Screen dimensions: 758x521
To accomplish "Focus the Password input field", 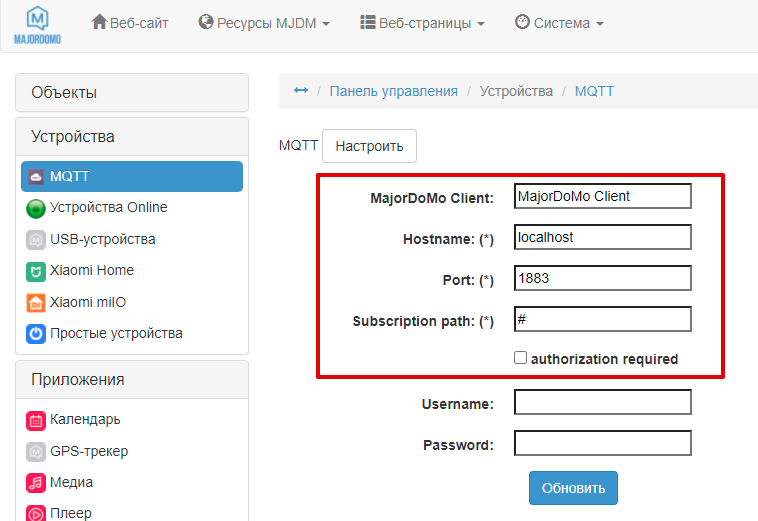I will coord(602,444).
